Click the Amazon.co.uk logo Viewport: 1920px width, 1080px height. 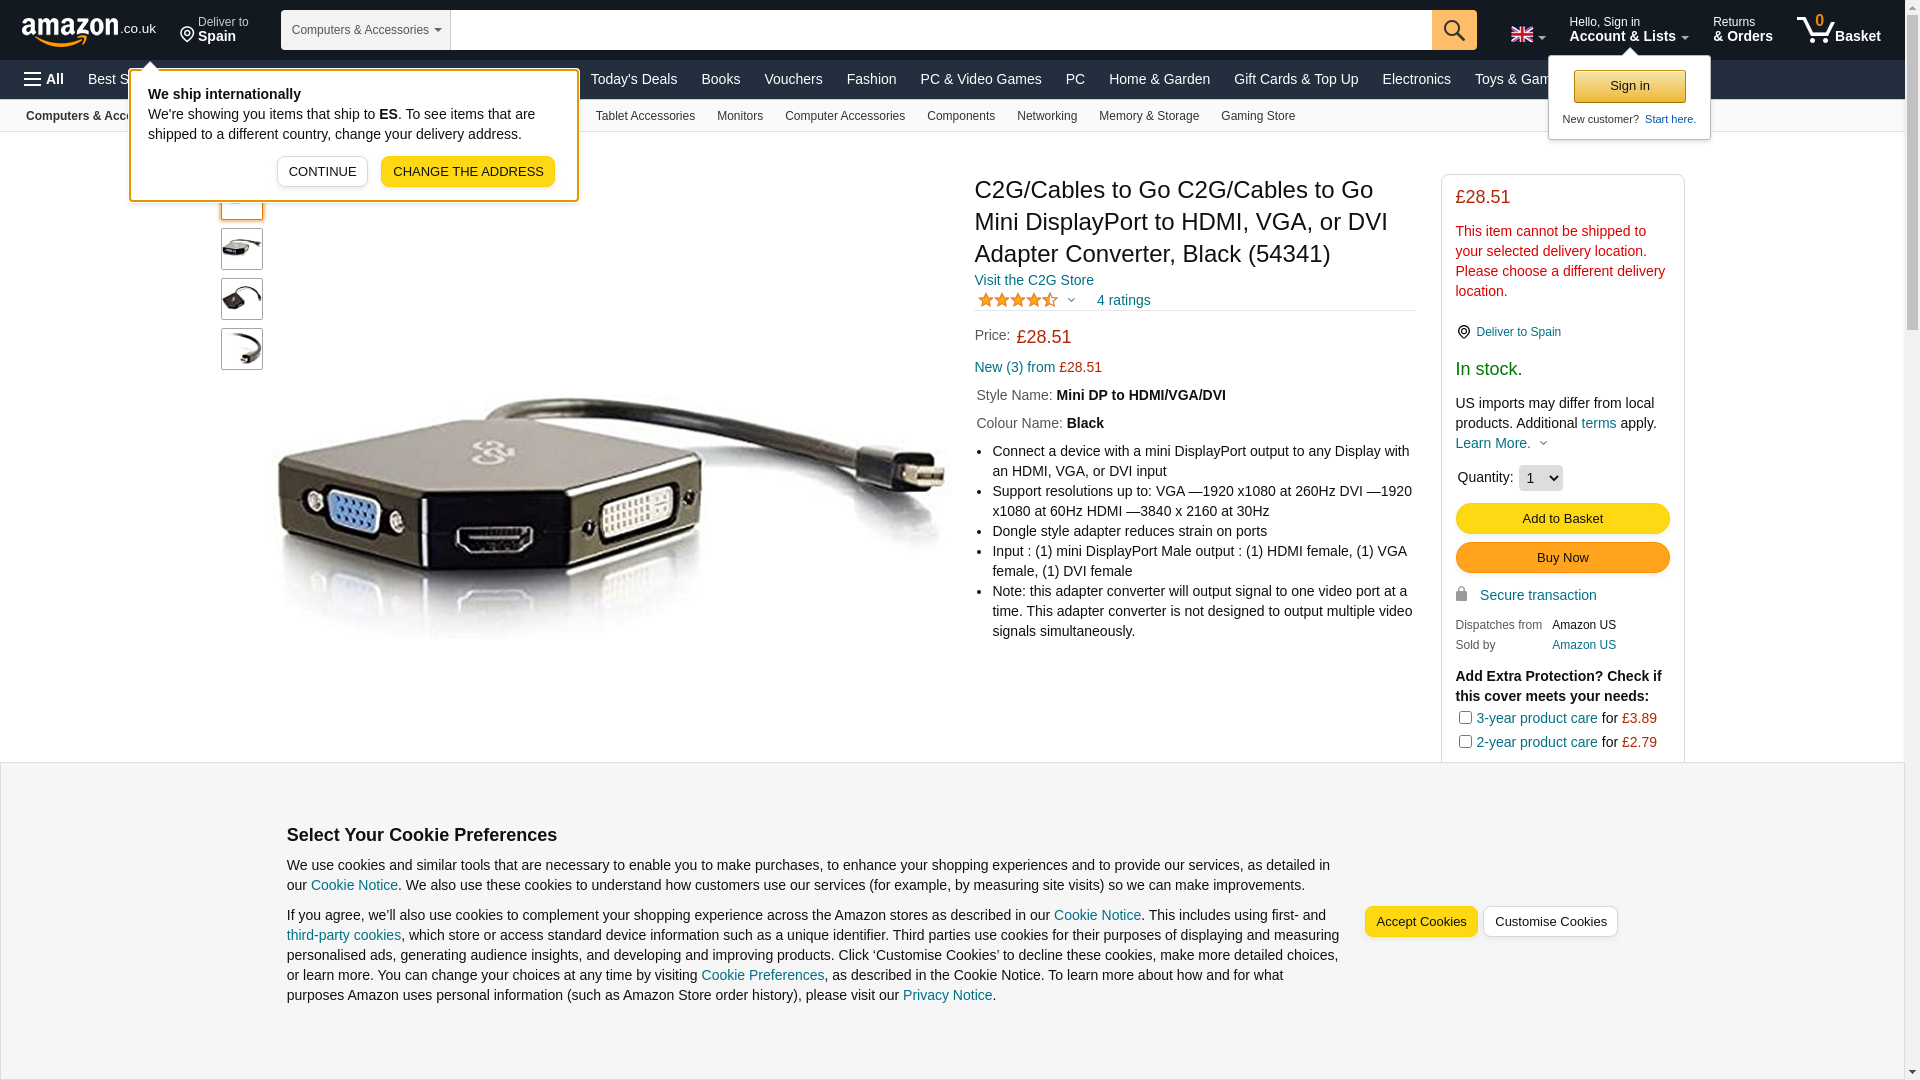click(88, 30)
